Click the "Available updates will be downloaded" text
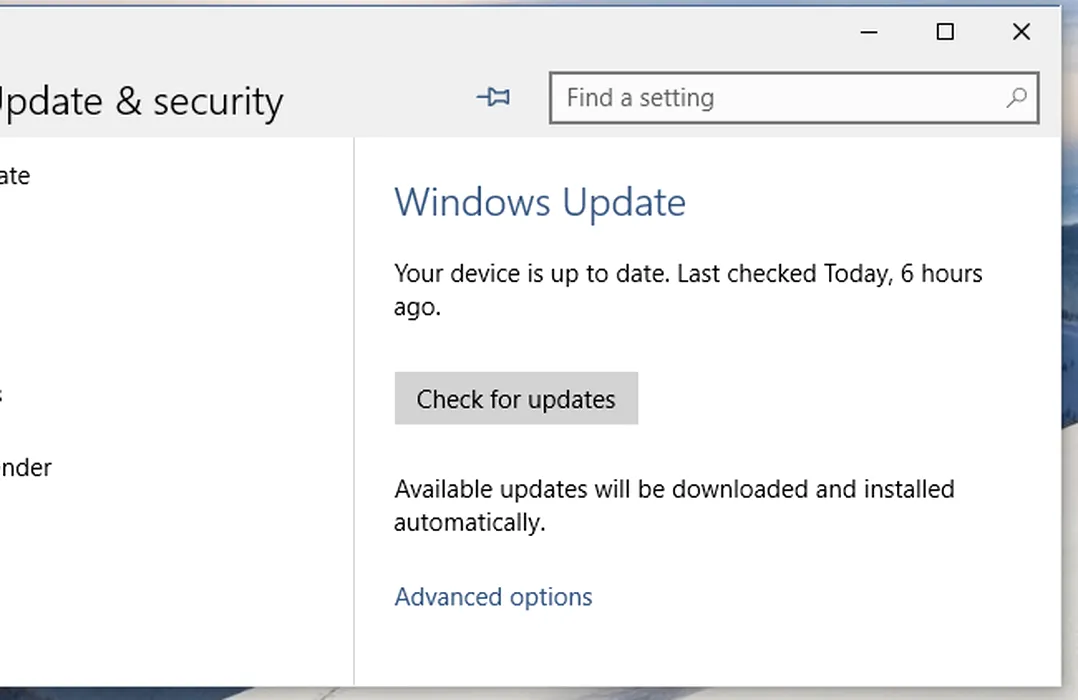Viewport: 1078px width, 700px height. click(674, 489)
